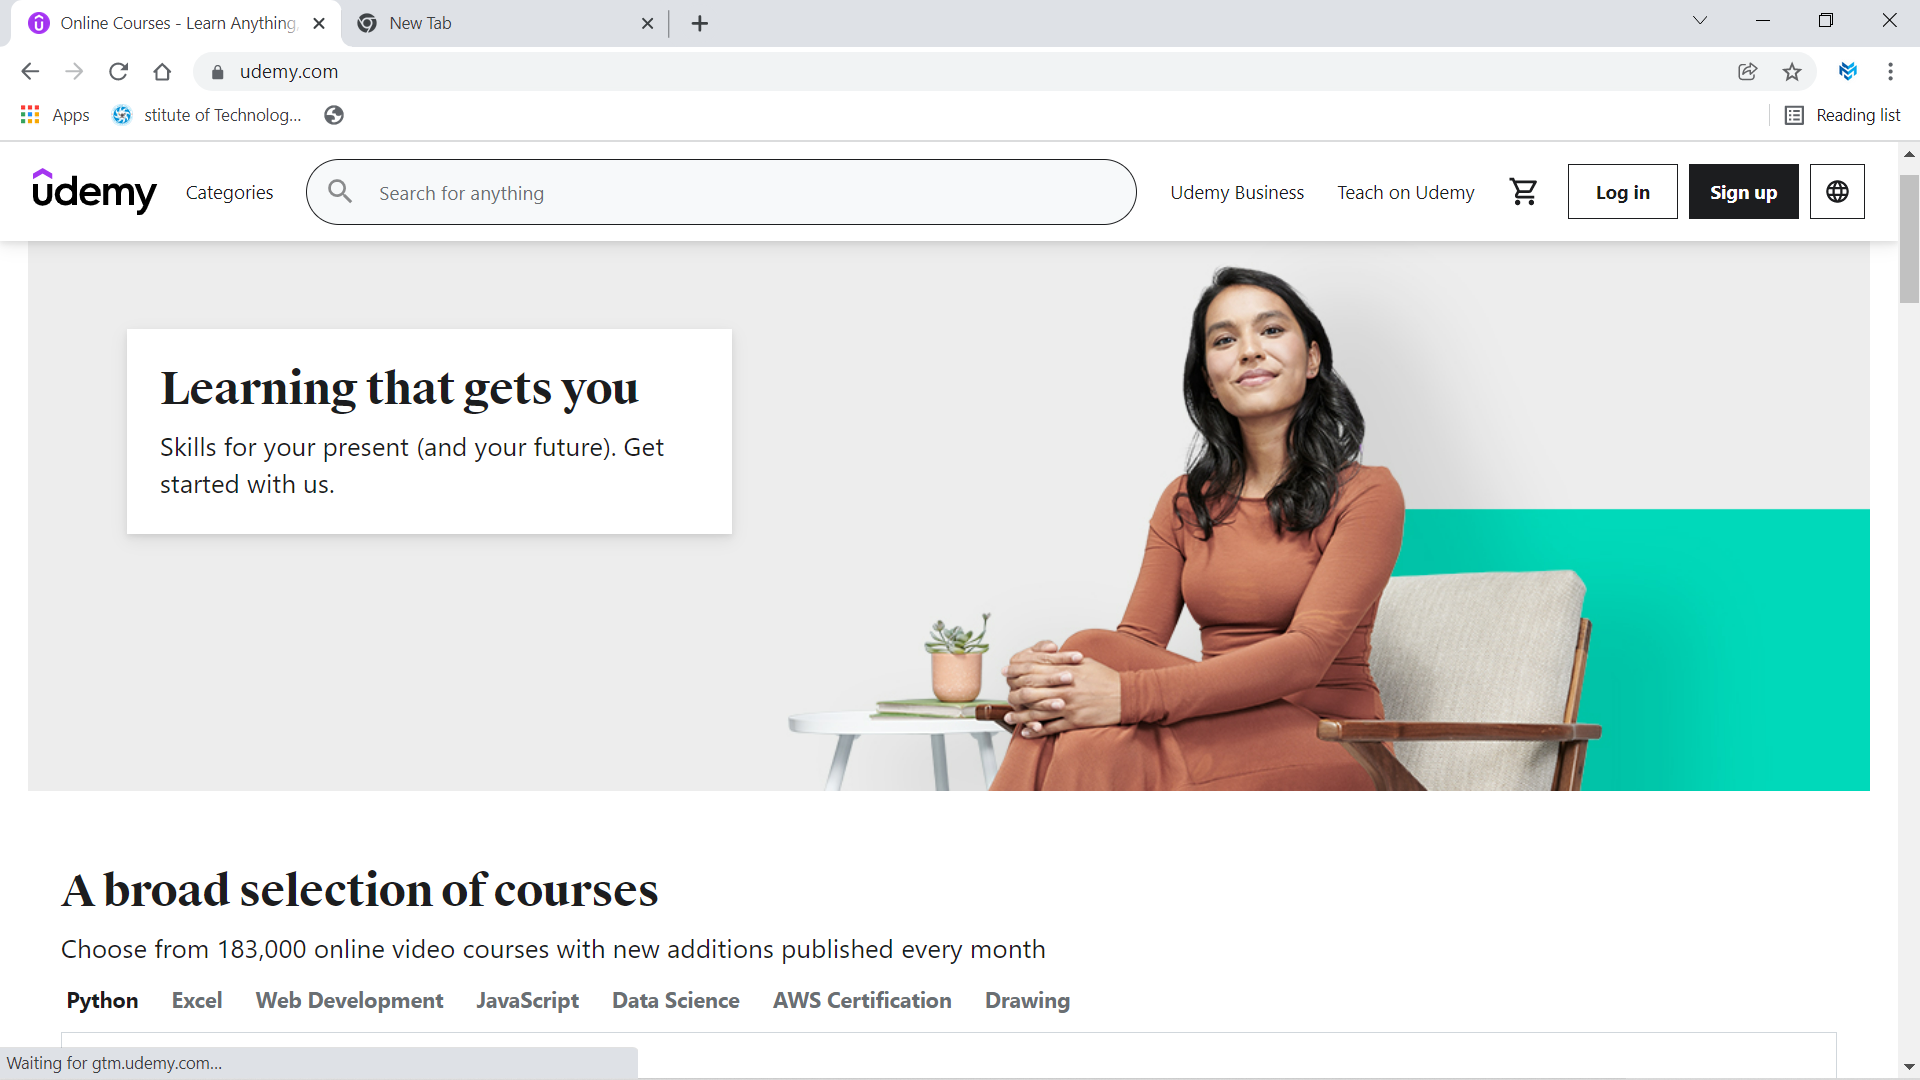Click the Sign up button
The image size is (1920, 1080).
[1743, 192]
